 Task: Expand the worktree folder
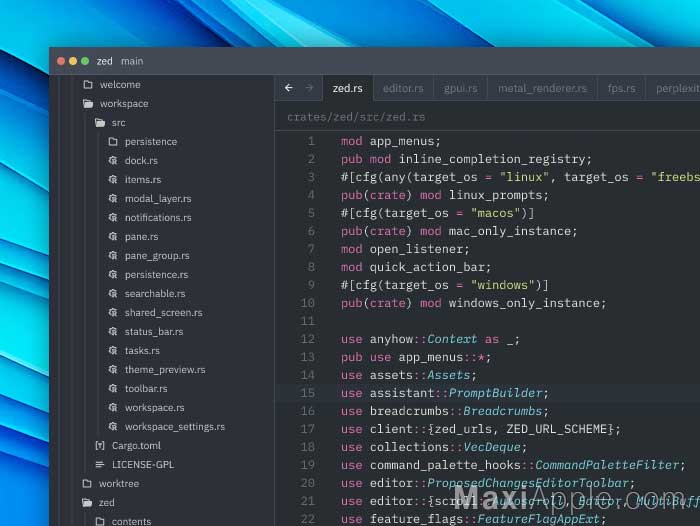click(88, 483)
